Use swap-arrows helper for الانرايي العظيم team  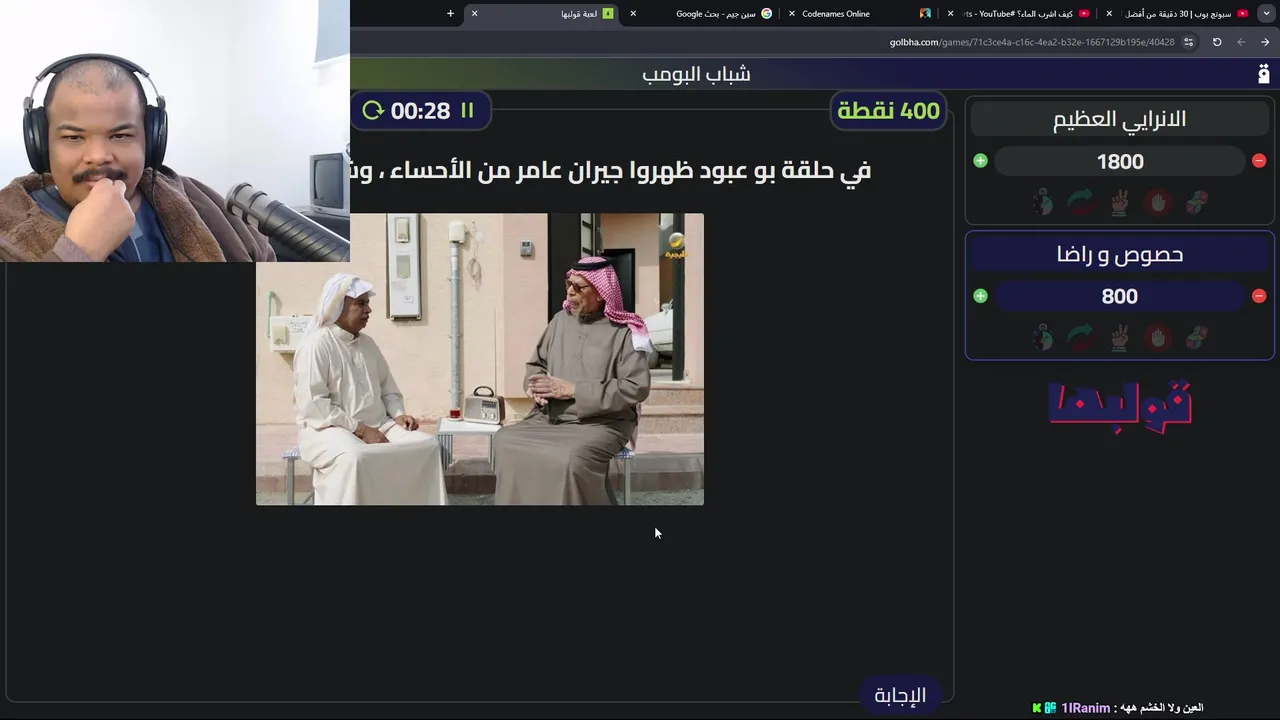(1081, 203)
